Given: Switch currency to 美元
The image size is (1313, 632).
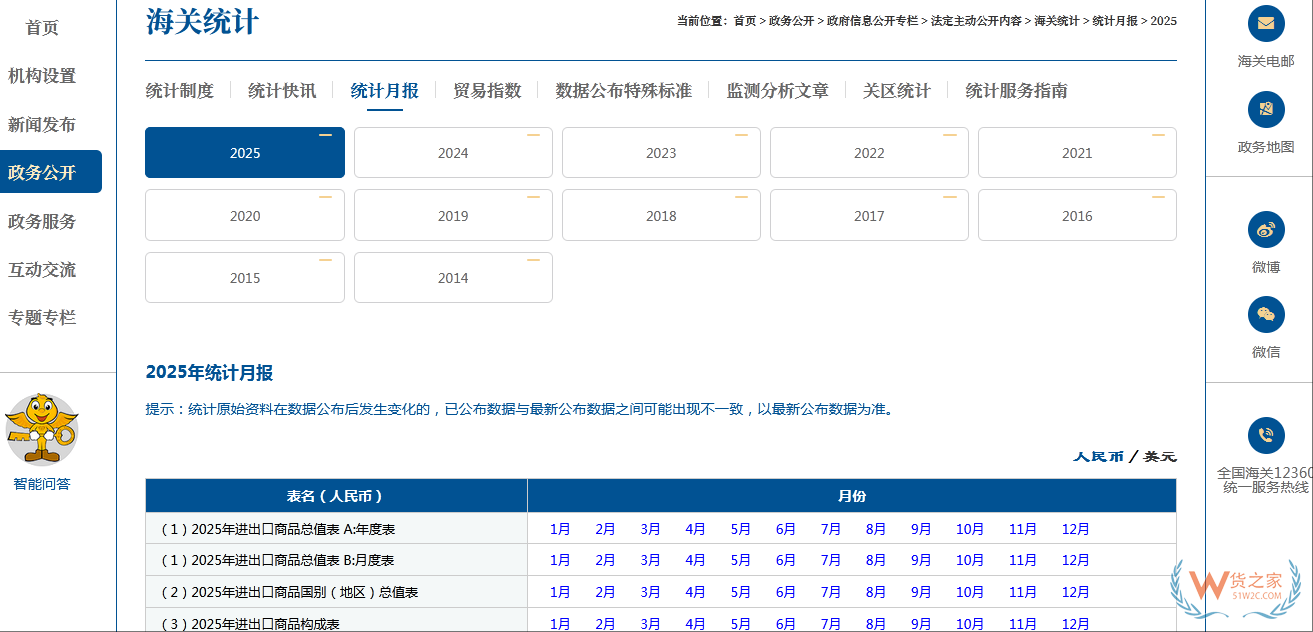Looking at the screenshot, I should click(x=1159, y=455).
